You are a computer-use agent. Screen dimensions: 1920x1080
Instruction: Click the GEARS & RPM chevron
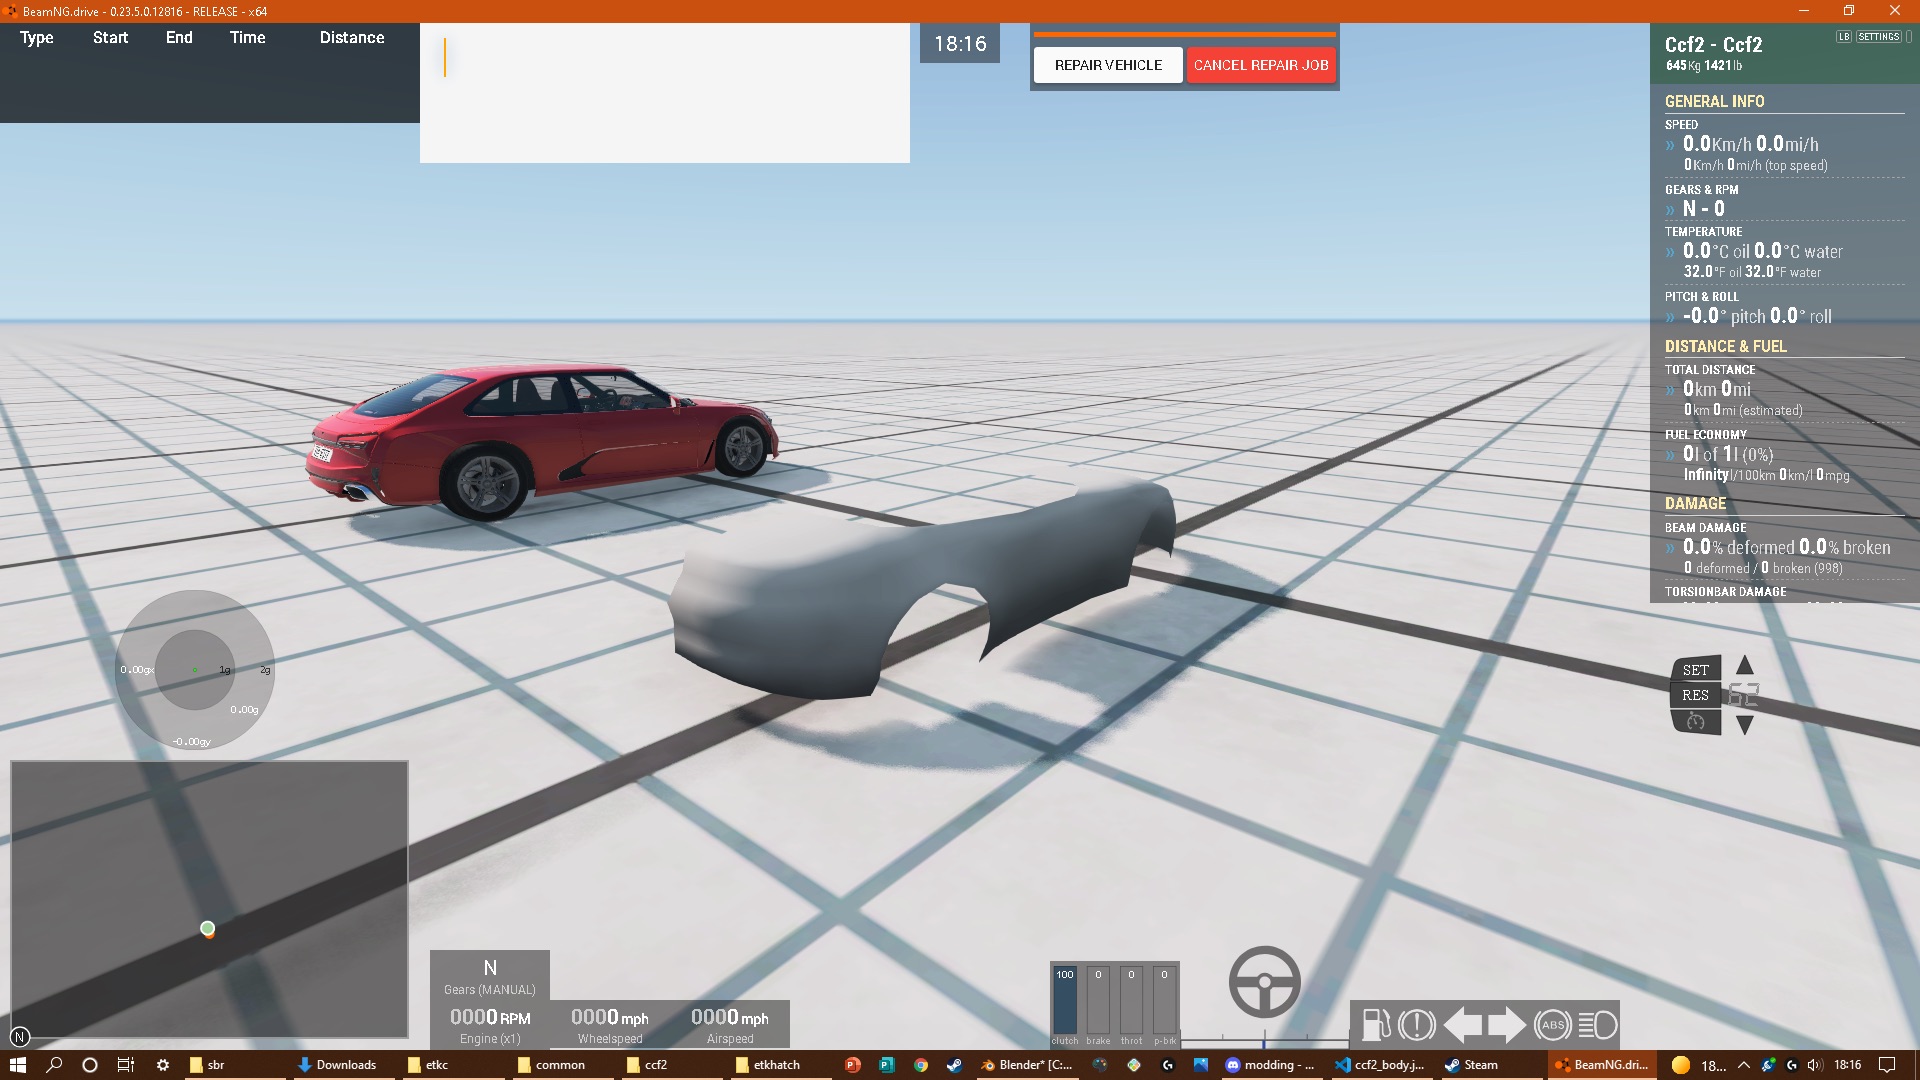[1670, 210]
